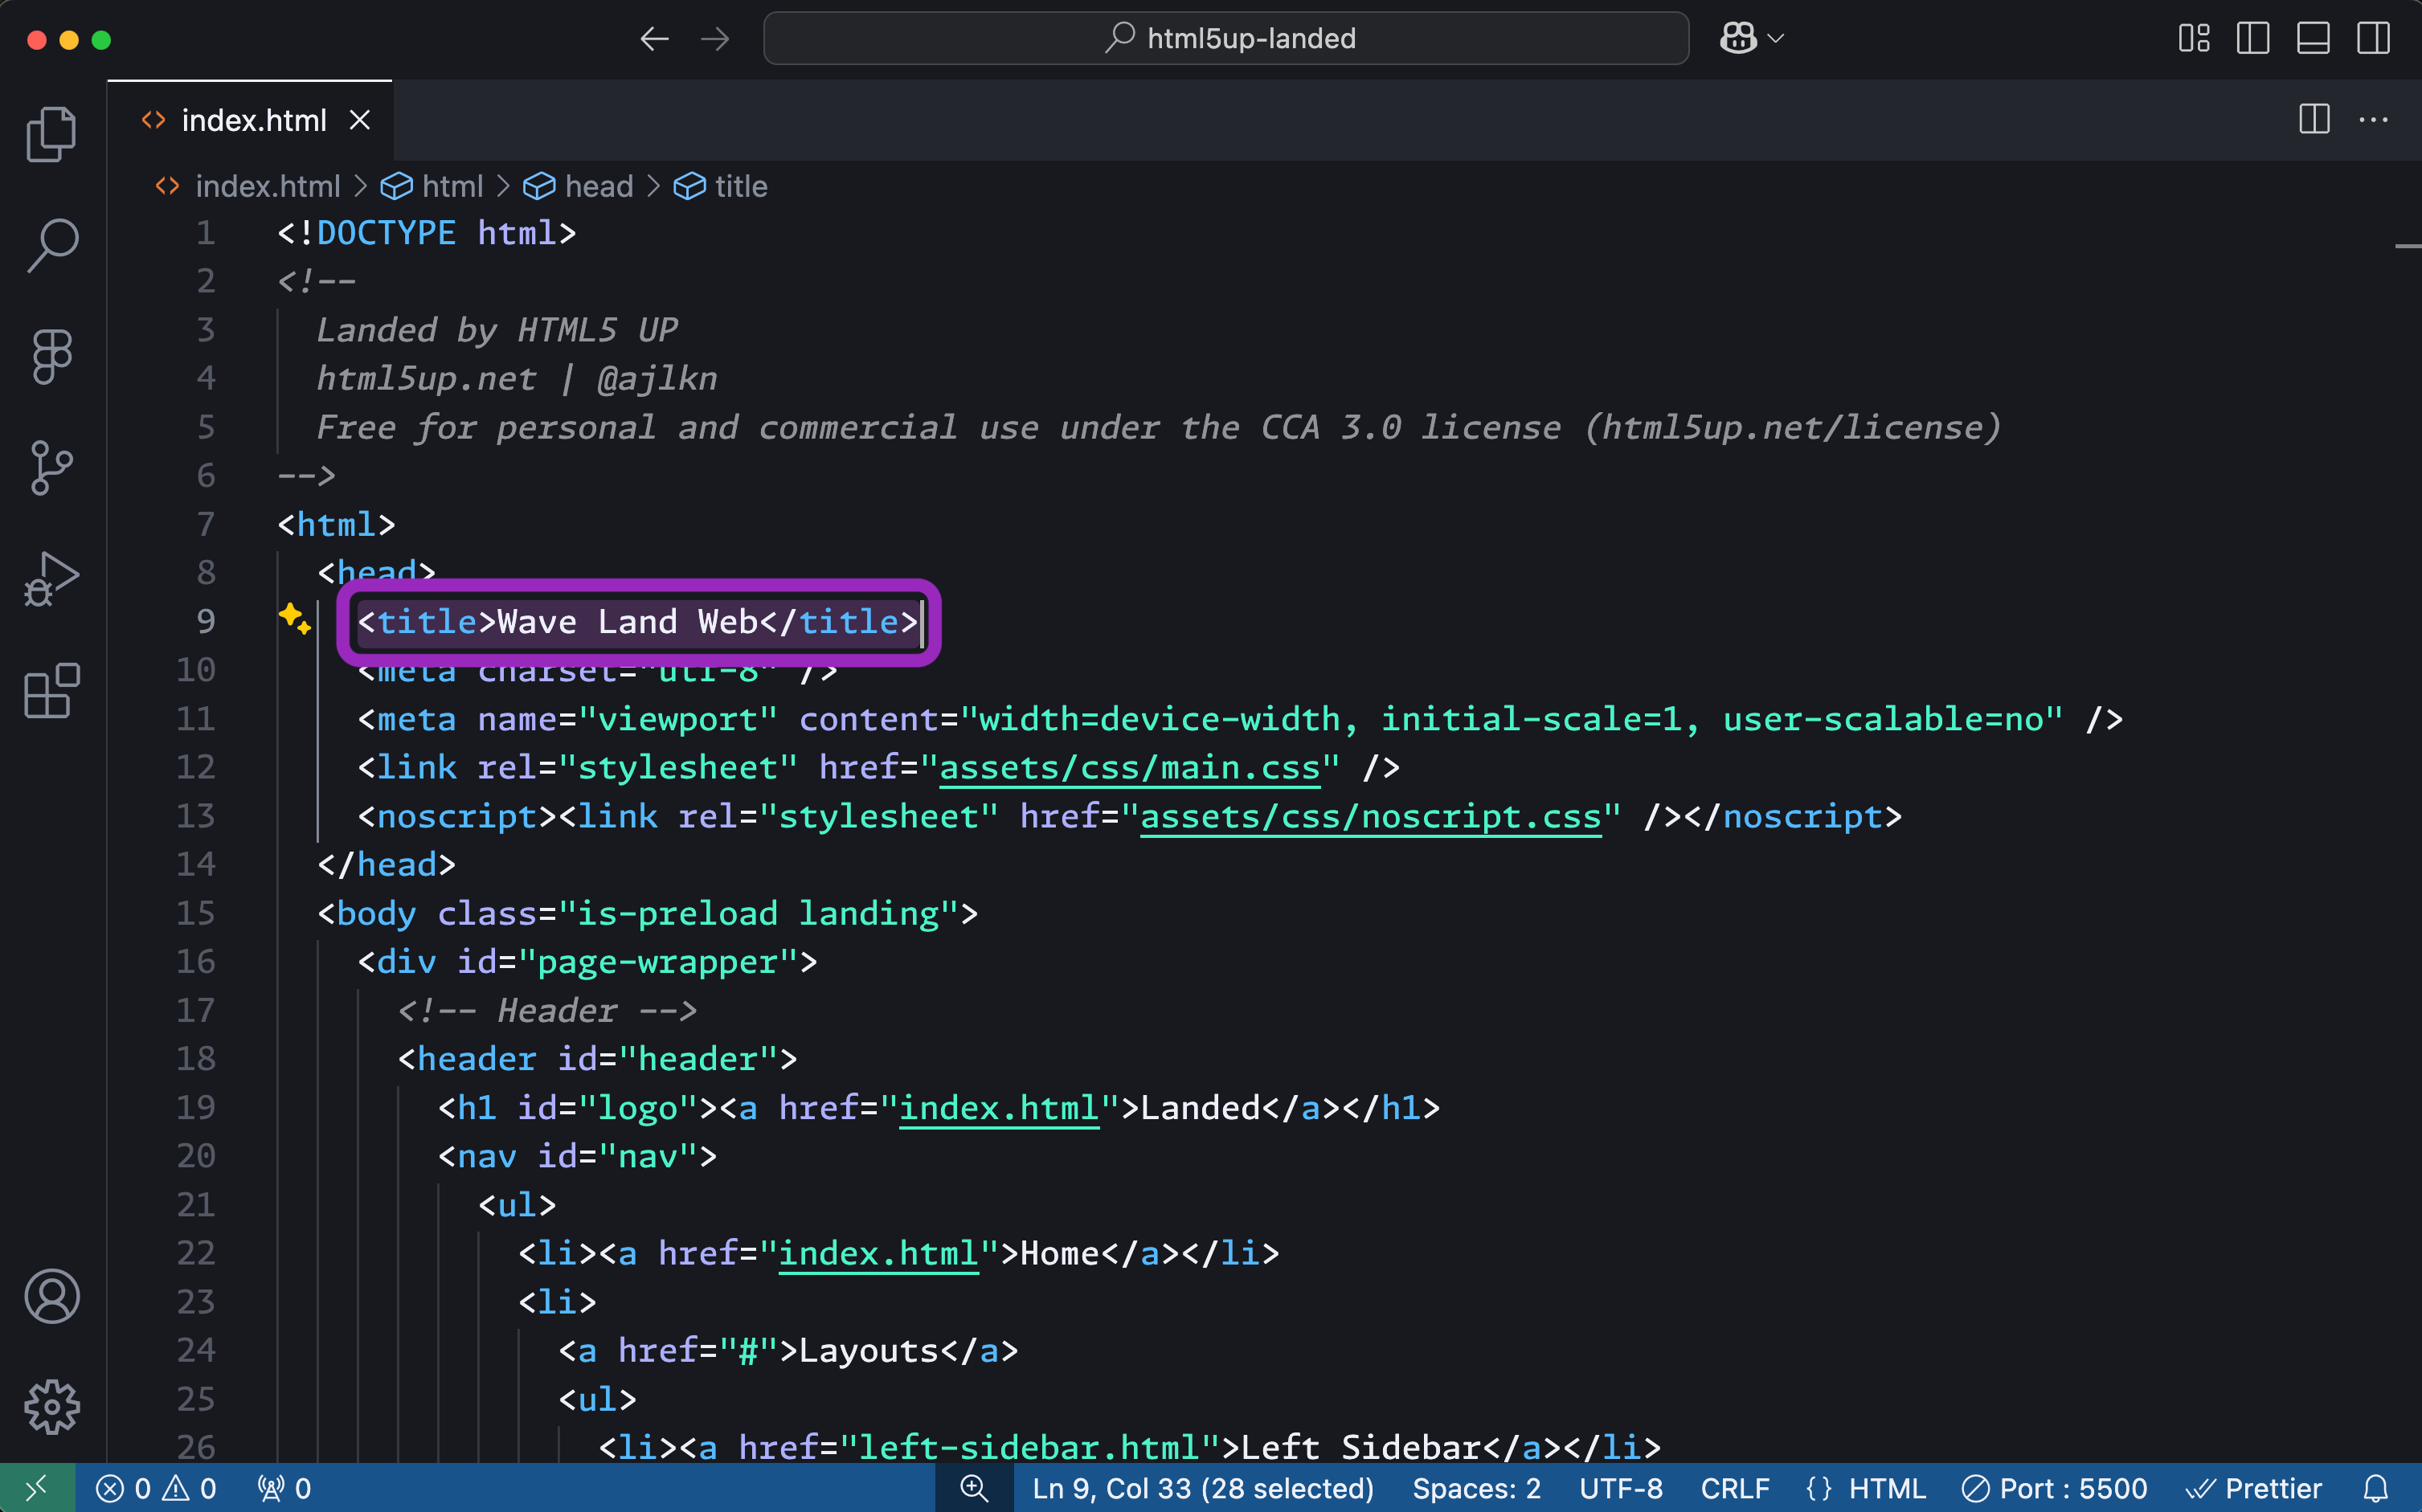Image resolution: width=2422 pixels, height=1512 pixels.
Task: Open the Extensions view
Action: pyautogui.click(x=52, y=690)
